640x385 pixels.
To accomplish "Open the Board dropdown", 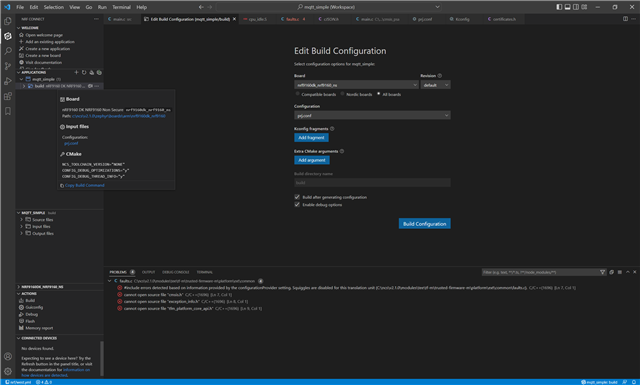I will [x=356, y=85].
